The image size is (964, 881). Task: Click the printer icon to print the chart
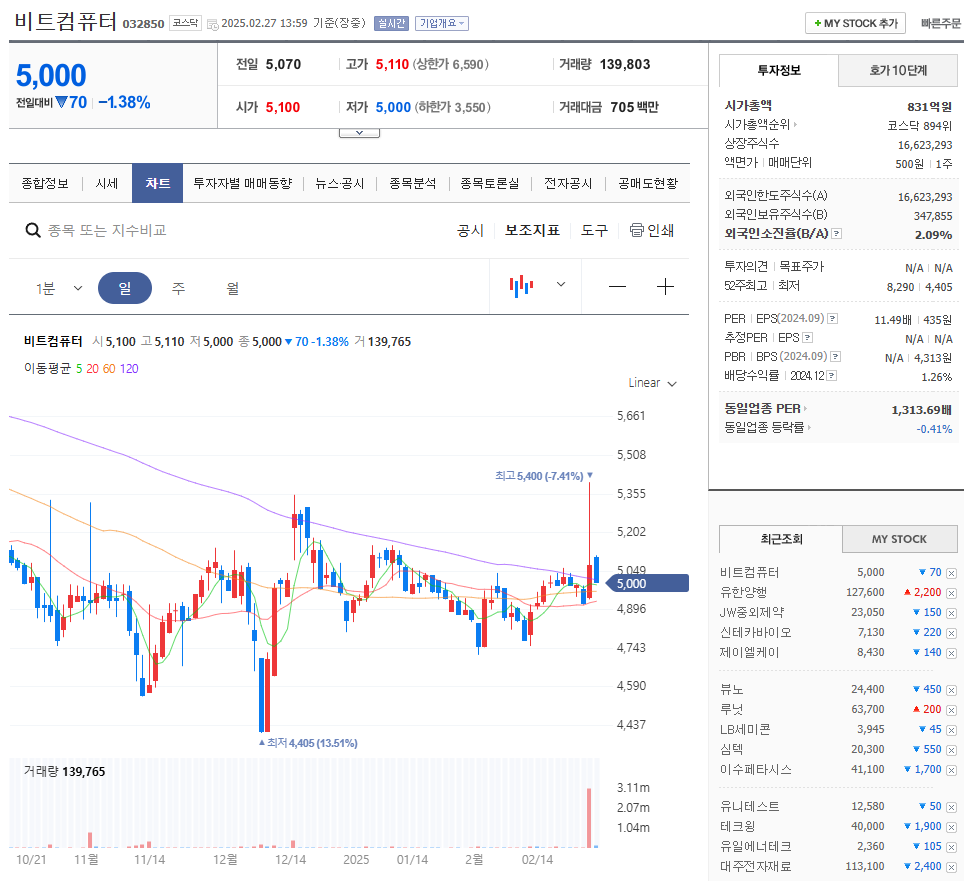click(637, 230)
